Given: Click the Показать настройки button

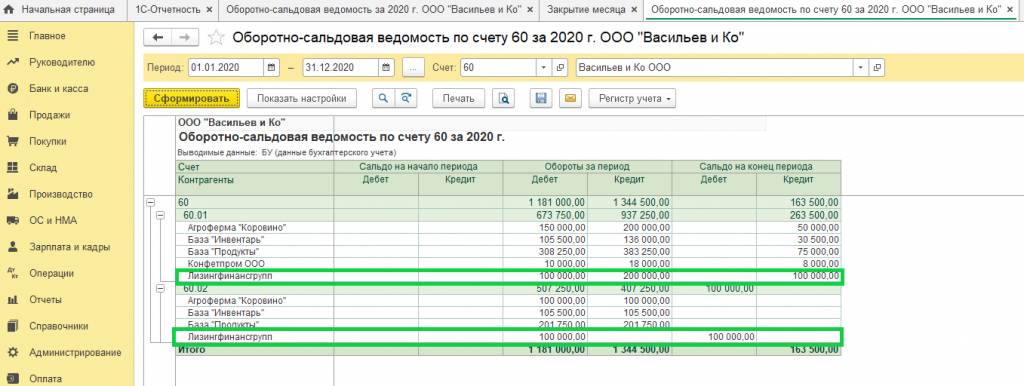Looking at the screenshot, I should click(301, 99).
